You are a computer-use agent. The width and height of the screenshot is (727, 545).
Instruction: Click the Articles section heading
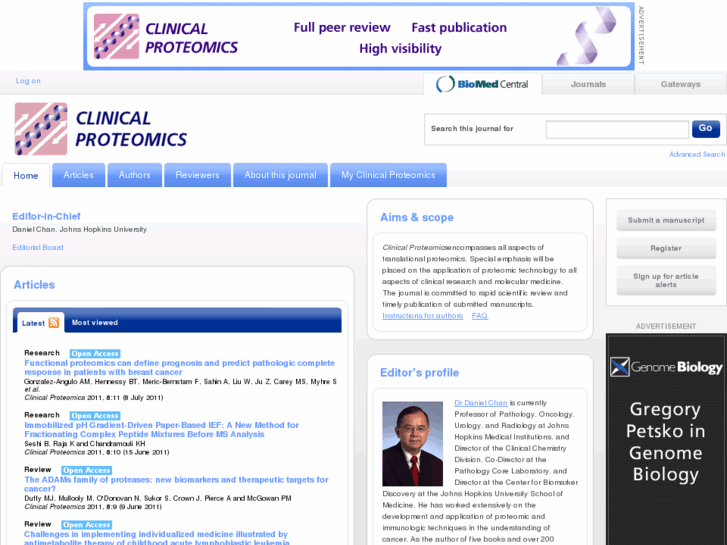click(34, 285)
